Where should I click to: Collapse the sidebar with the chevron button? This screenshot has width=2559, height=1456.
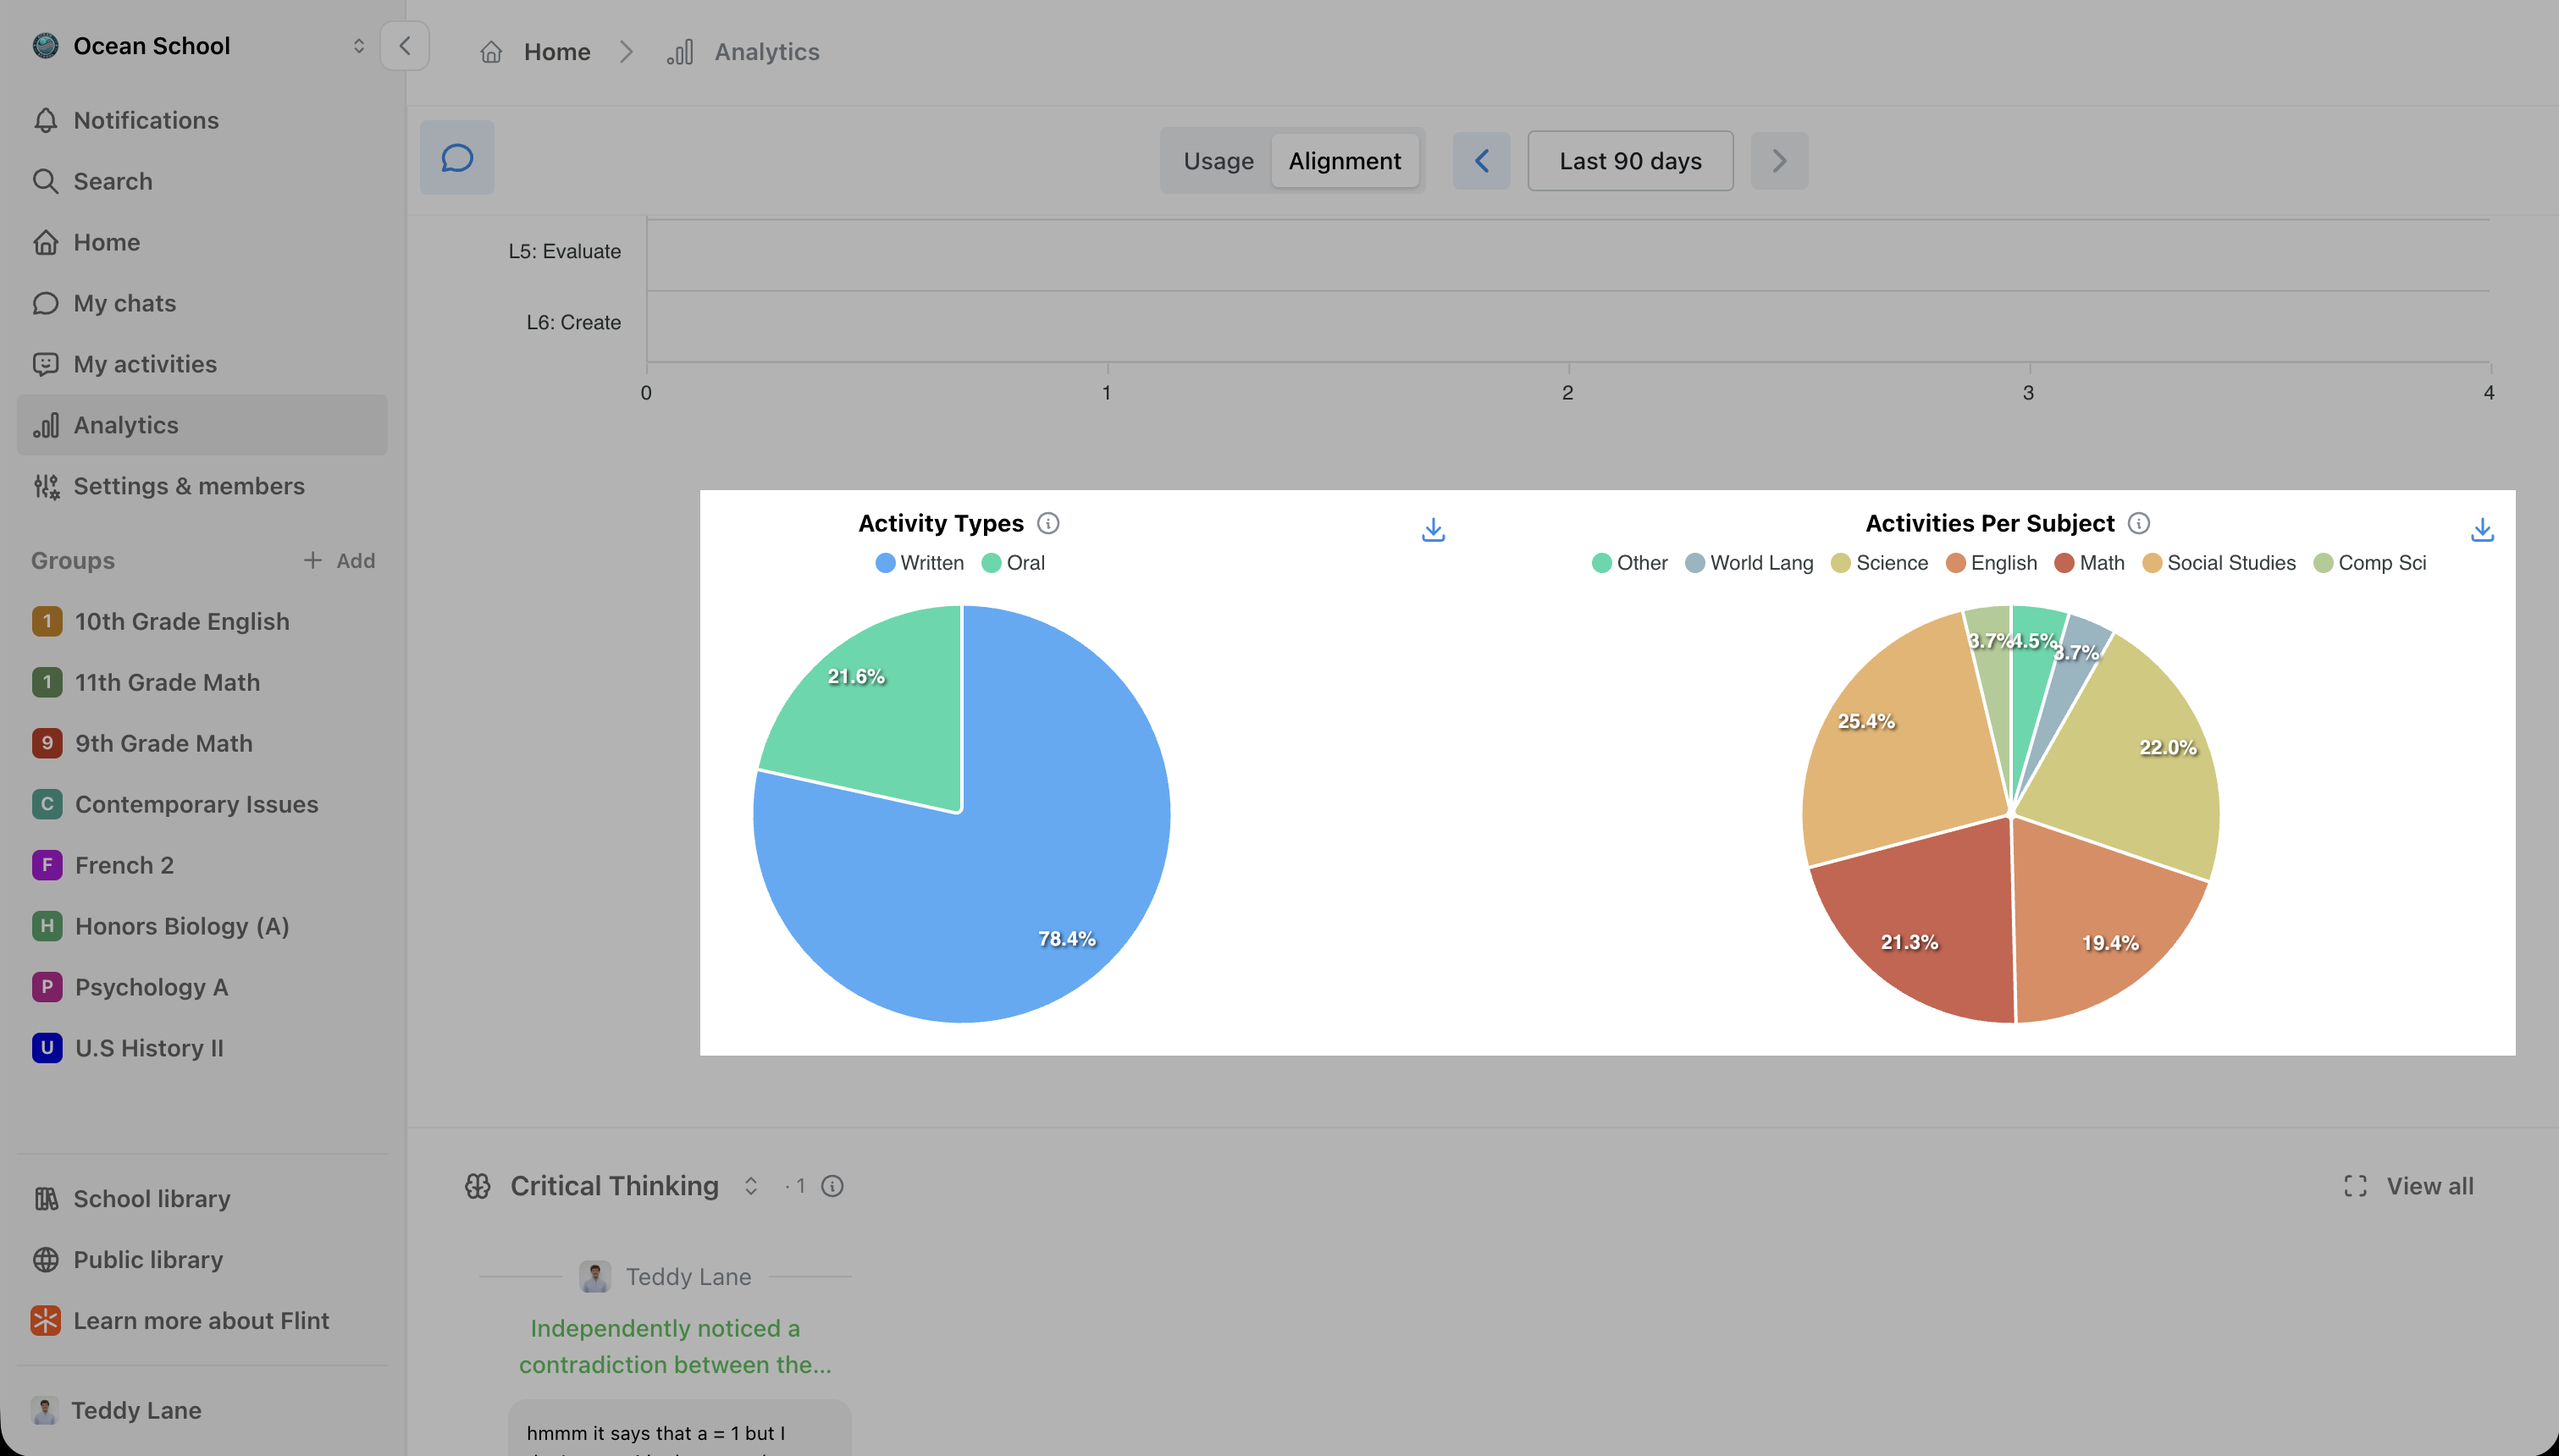[x=404, y=46]
